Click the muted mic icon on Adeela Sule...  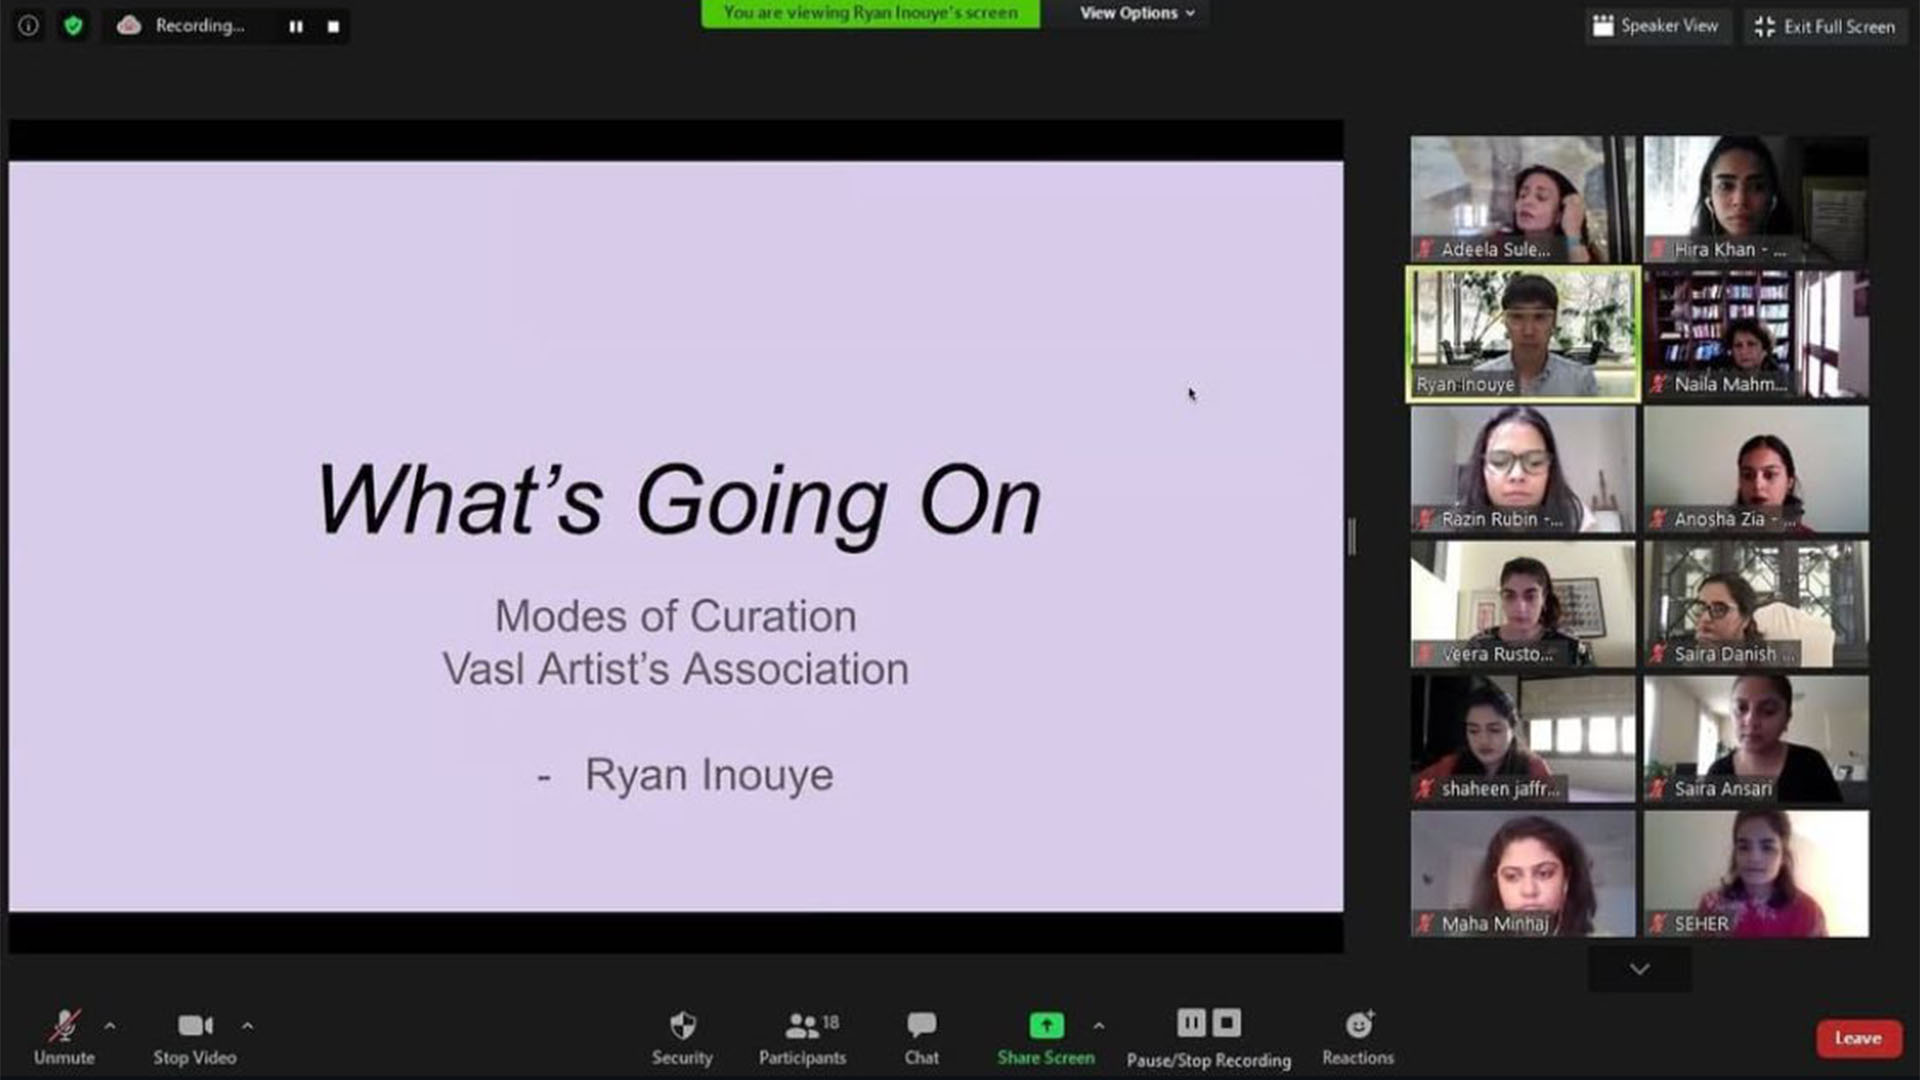[x=1425, y=249]
